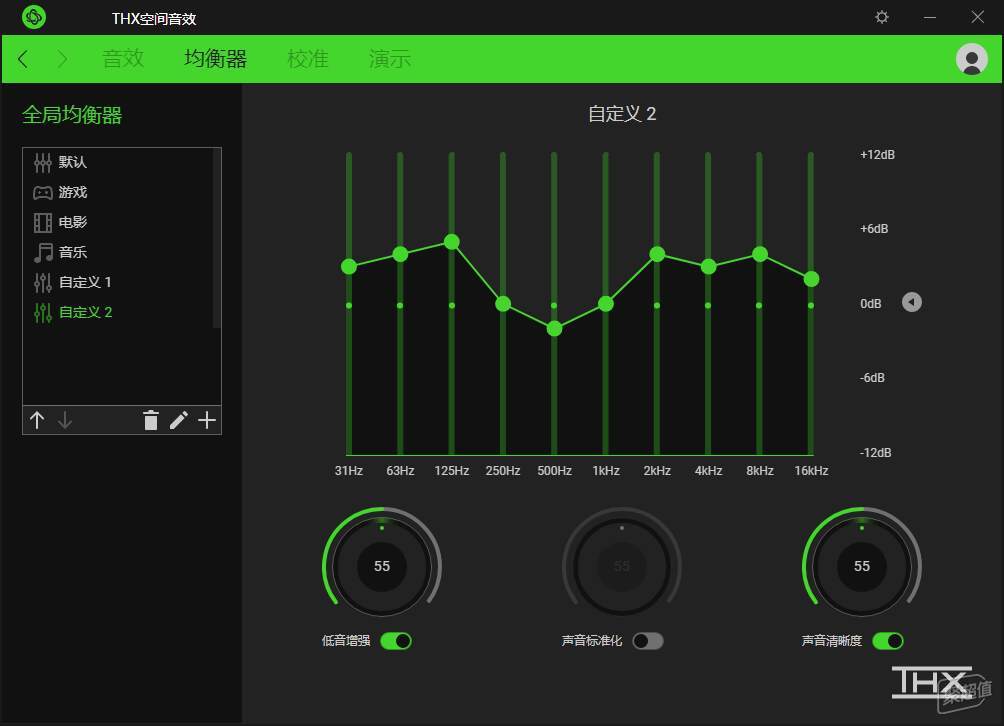Toggle the 低音增强 bass boost switch
Image resolution: width=1004 pixels, height=726 pixels.
[x=396, y=641]
